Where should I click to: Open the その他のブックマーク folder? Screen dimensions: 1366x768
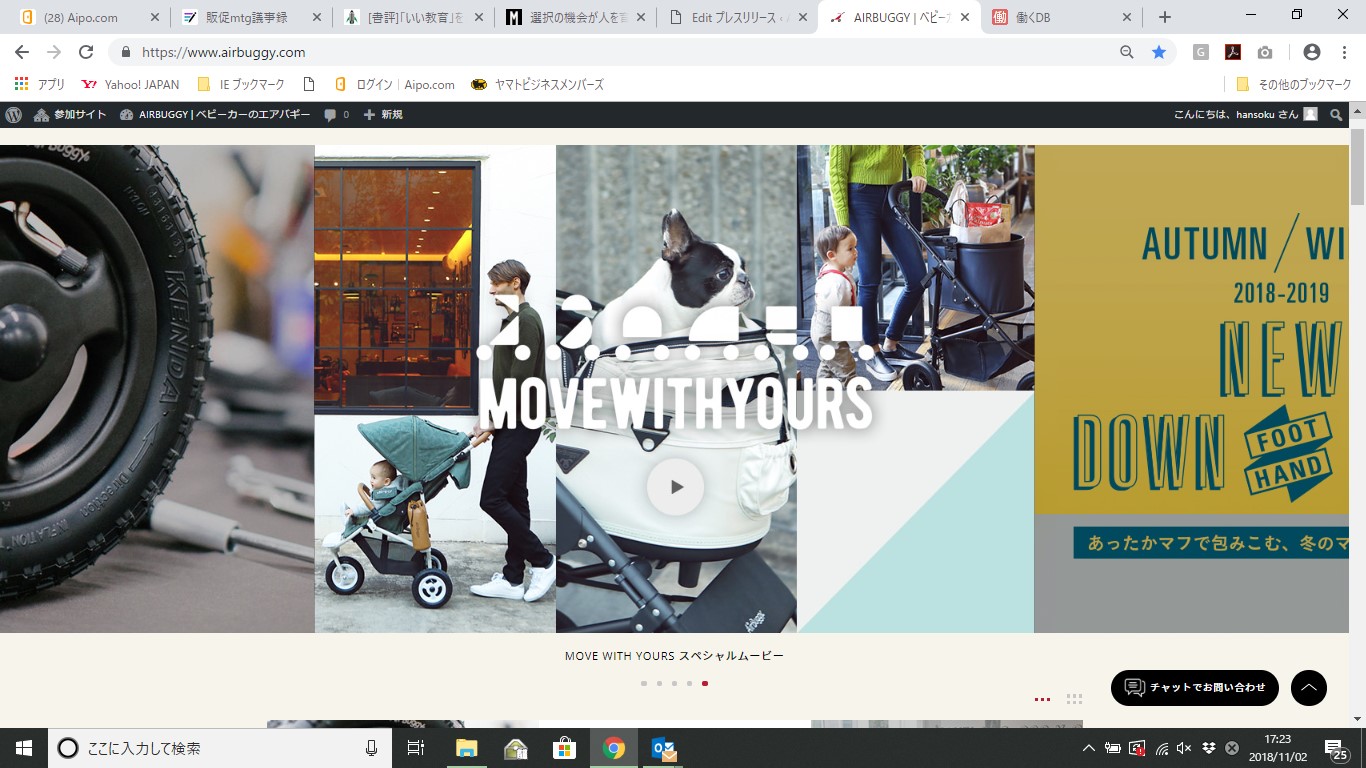pos(1293,85)
